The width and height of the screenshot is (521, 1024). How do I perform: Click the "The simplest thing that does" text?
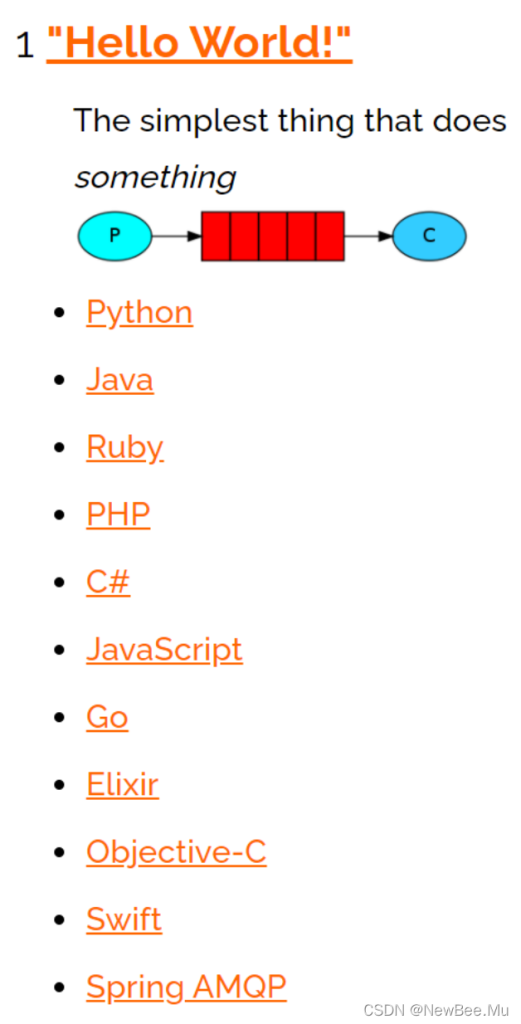click(x=291, y=121)
